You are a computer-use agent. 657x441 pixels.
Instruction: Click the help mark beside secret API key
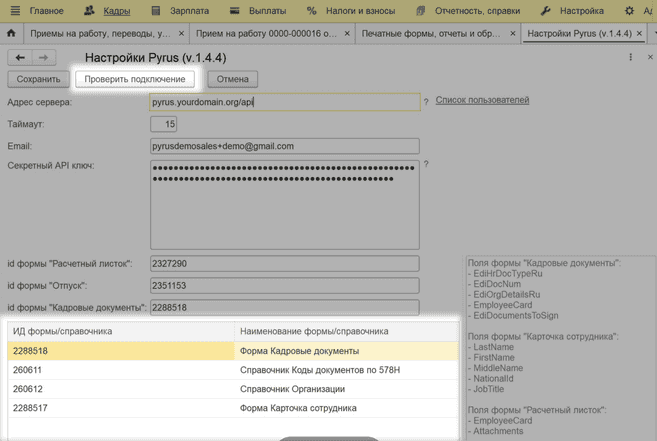pyautogui.click(x=426, y=165)
